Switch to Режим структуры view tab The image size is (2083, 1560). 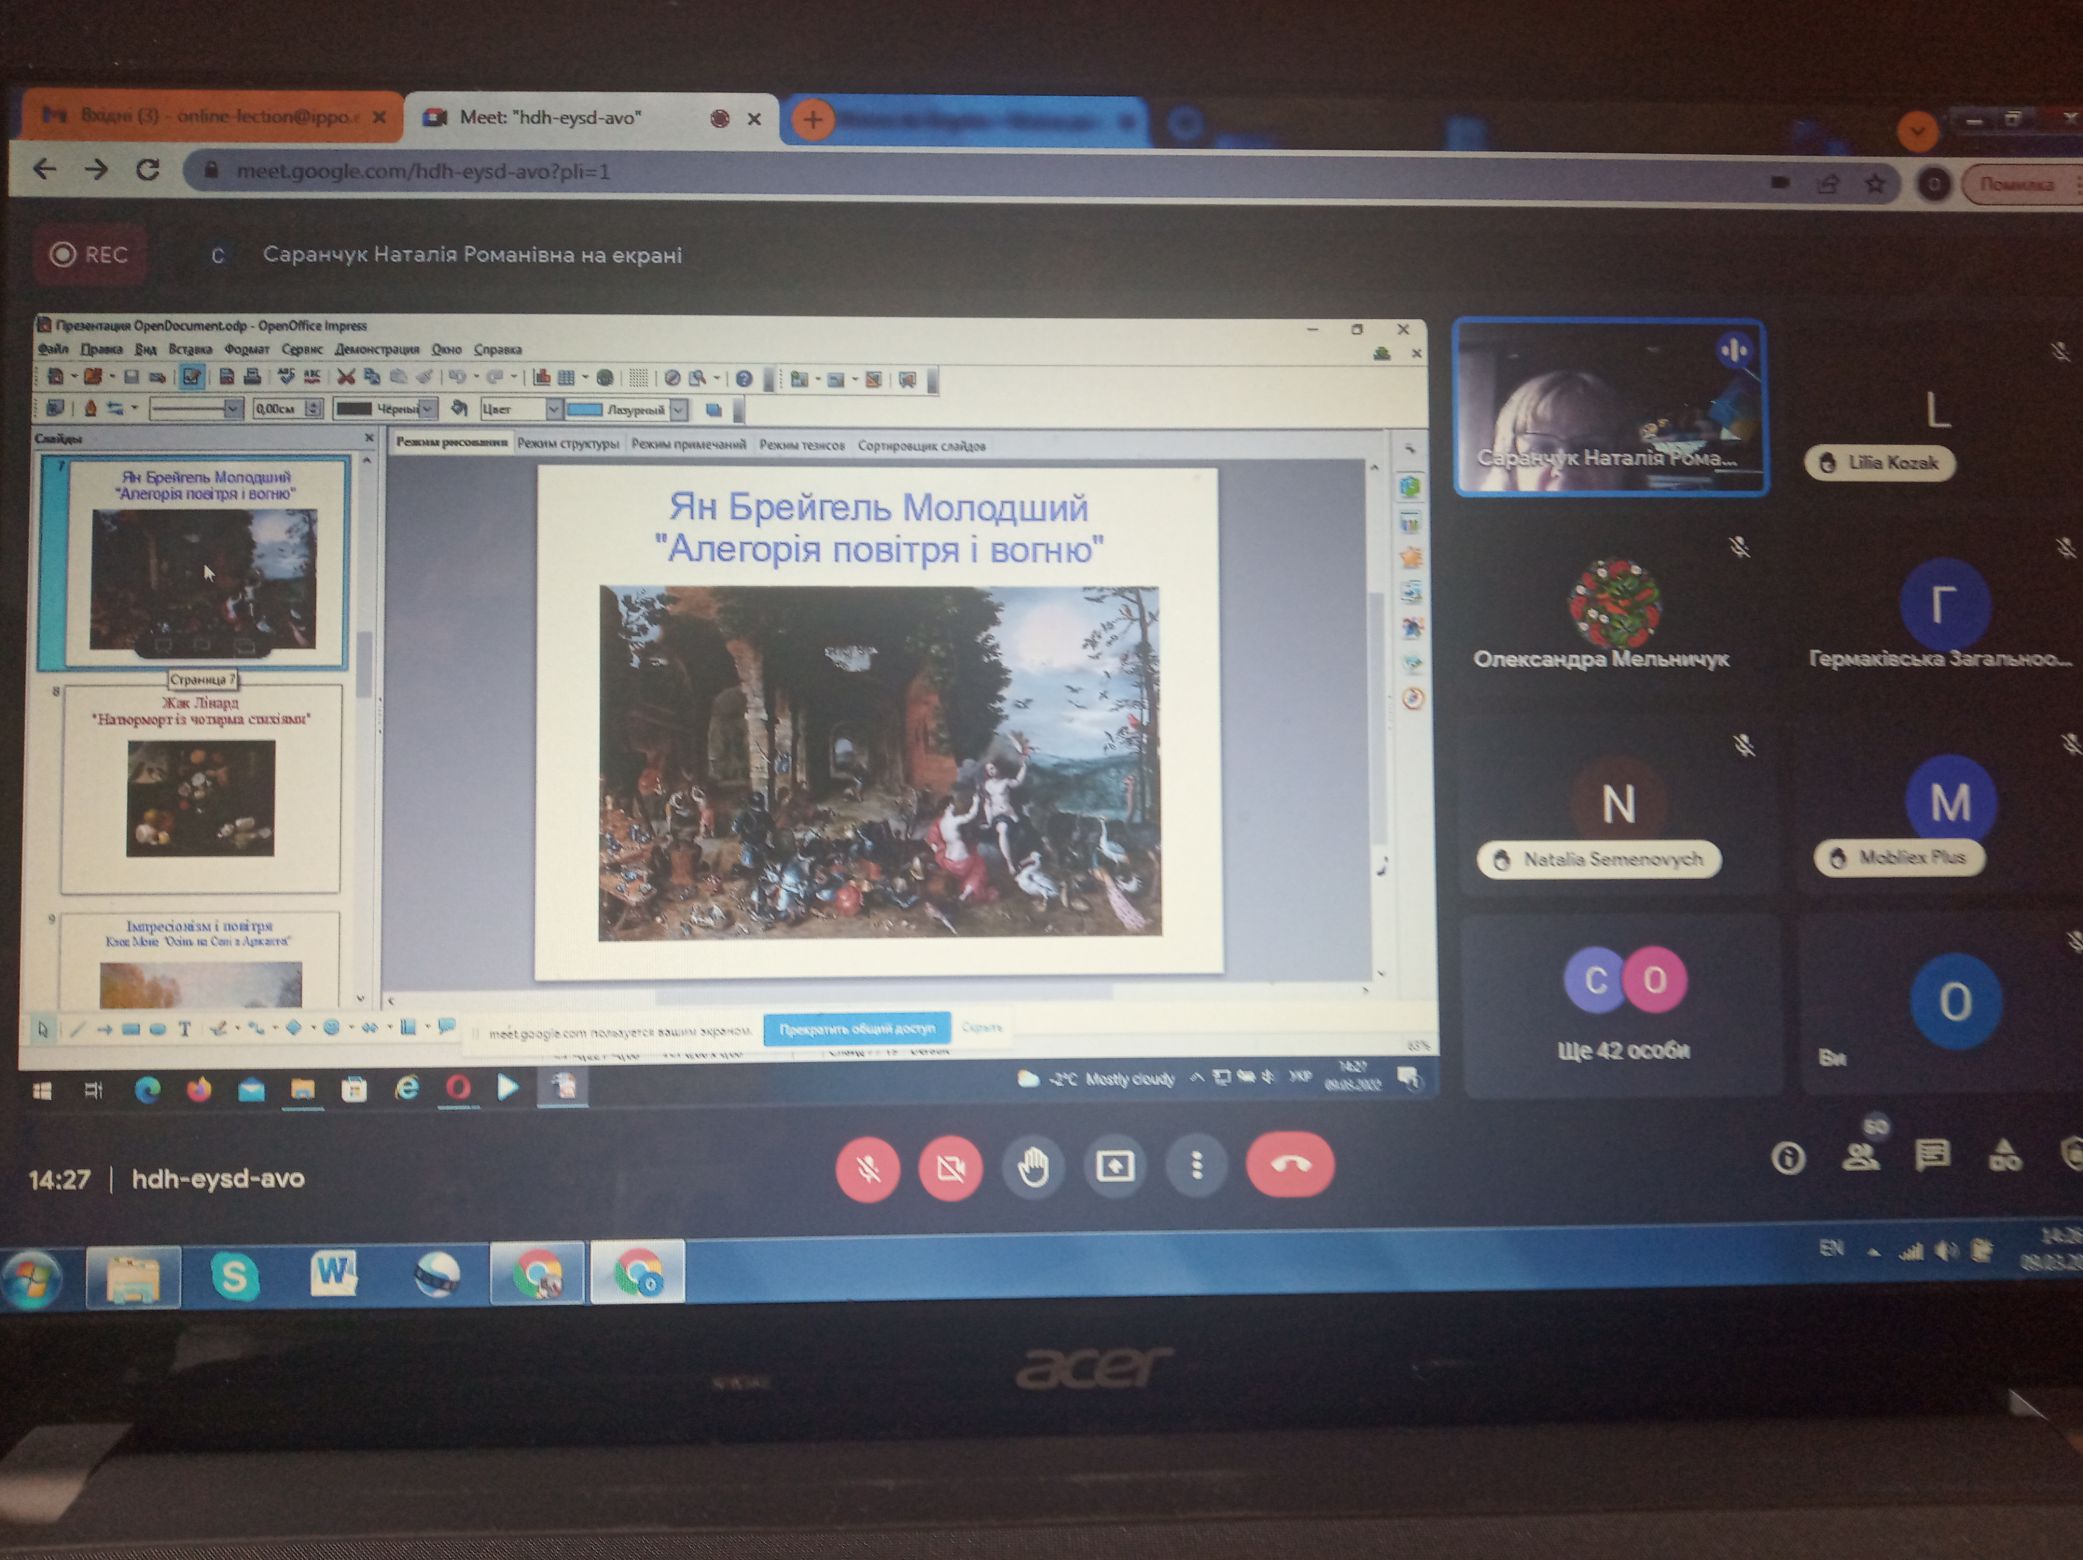pyautogui.click(x=568, y=444)
